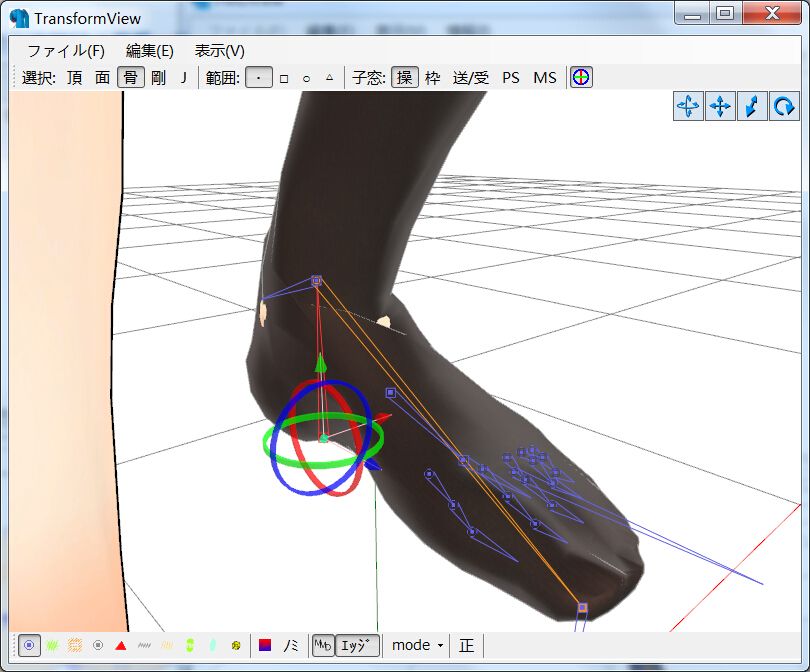Click the 正 button in bottom toolbar
This screenshot has height=672, width=810.
click(x=467, y=646)
